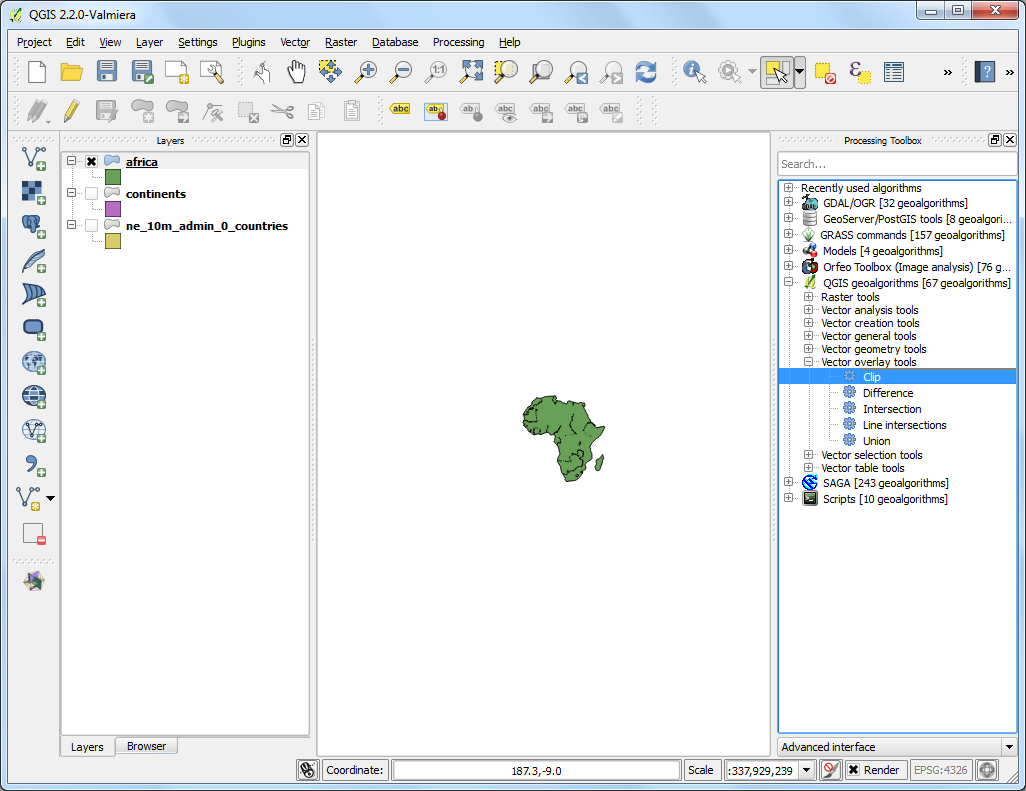Switch to the Browser tab

(147, 746)
